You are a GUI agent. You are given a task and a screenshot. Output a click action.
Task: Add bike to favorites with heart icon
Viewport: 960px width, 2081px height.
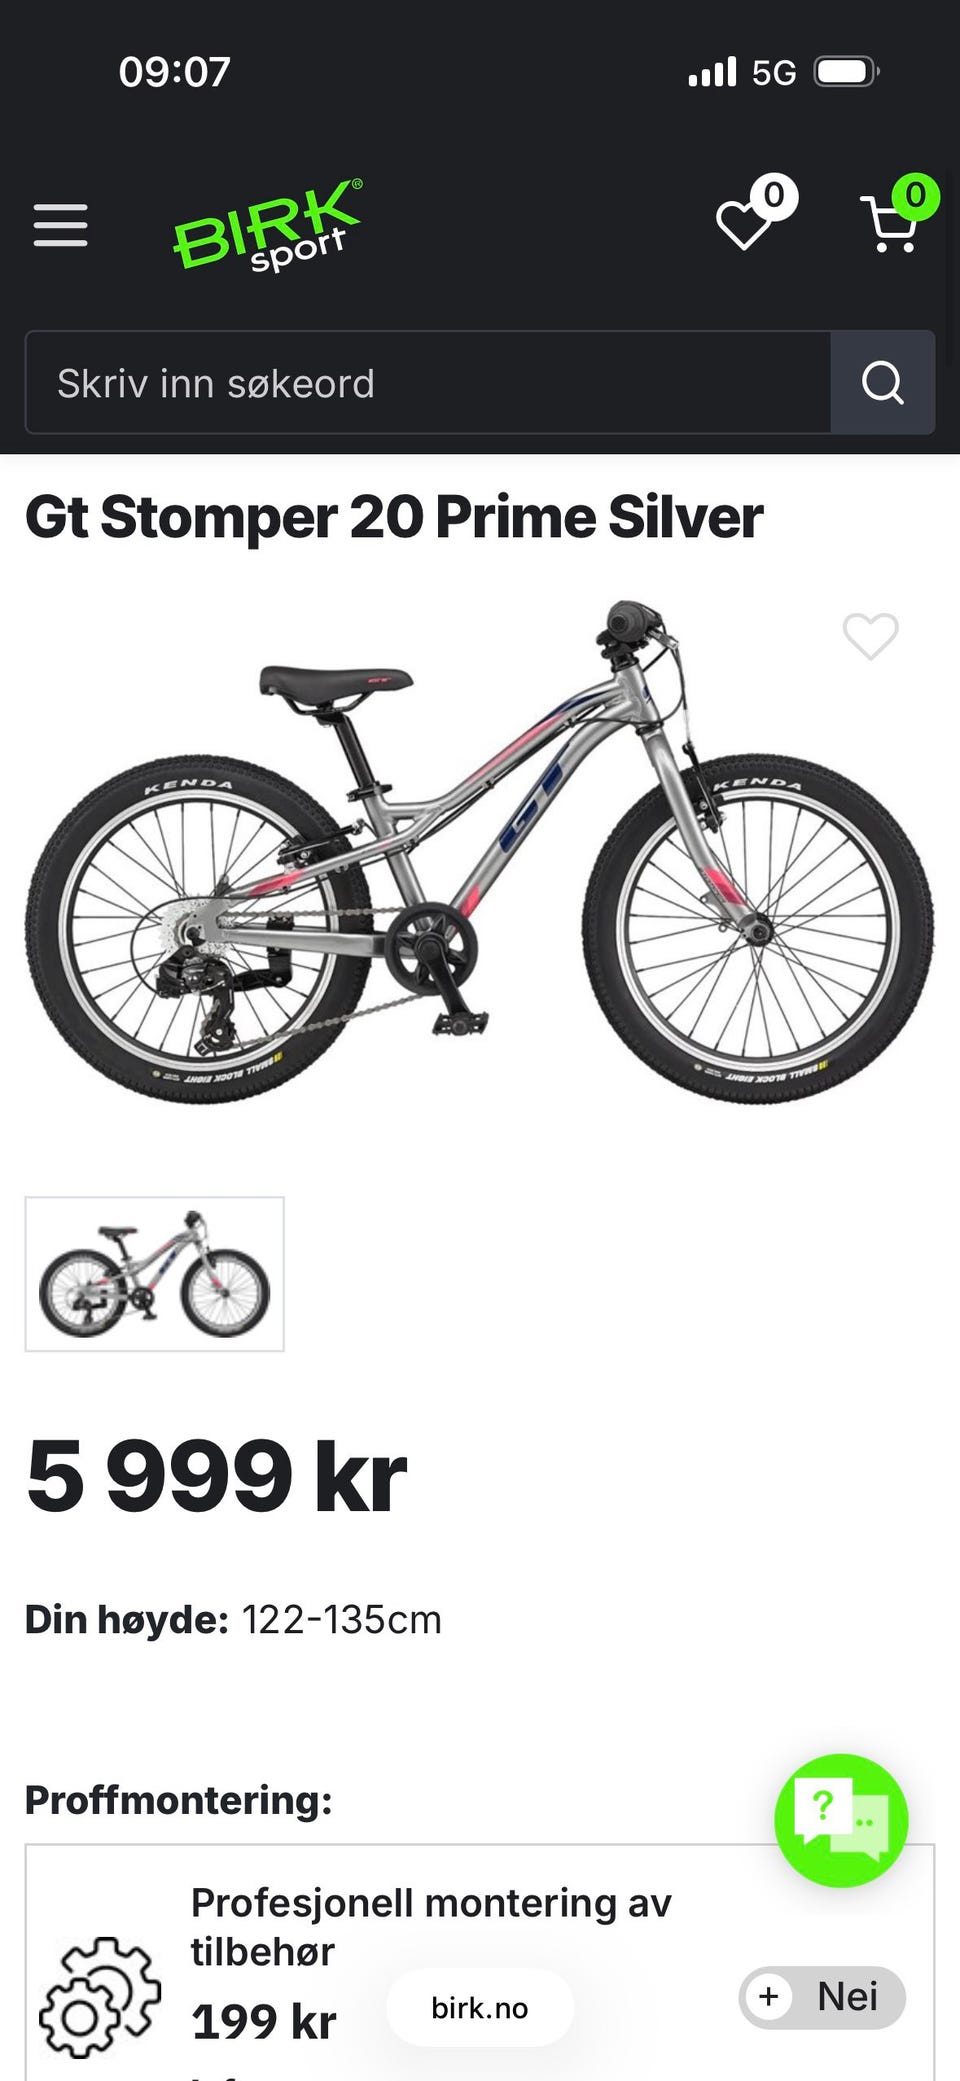[871, 636]
